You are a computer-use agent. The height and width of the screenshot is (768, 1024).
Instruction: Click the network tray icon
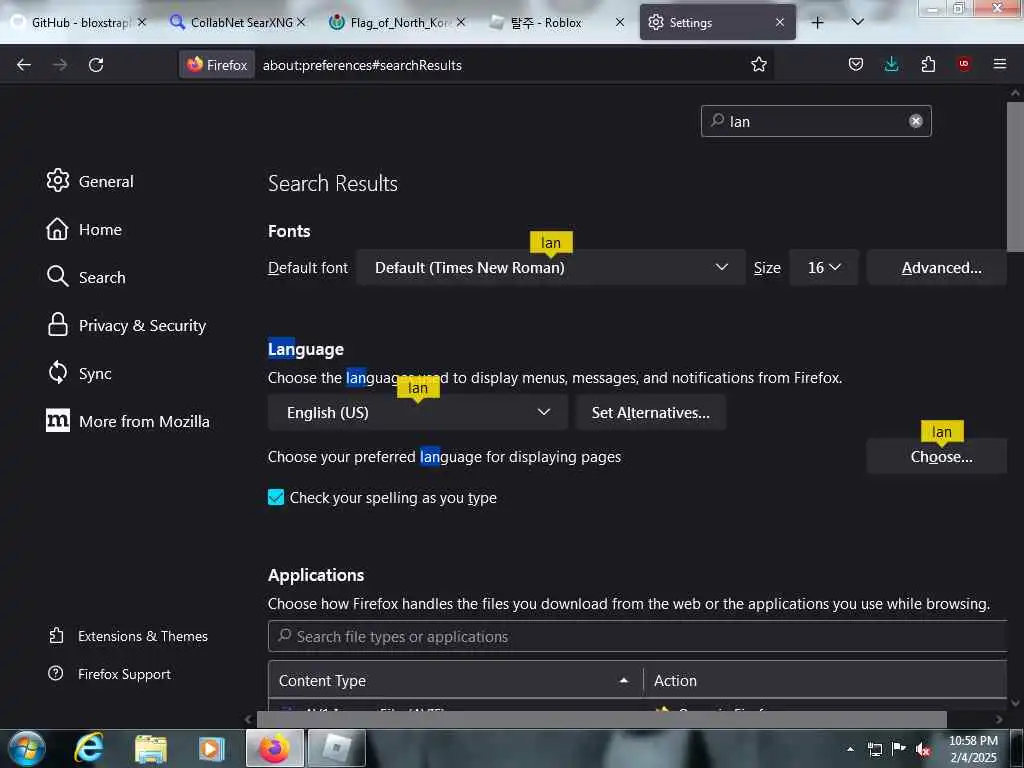click(875, 749)
